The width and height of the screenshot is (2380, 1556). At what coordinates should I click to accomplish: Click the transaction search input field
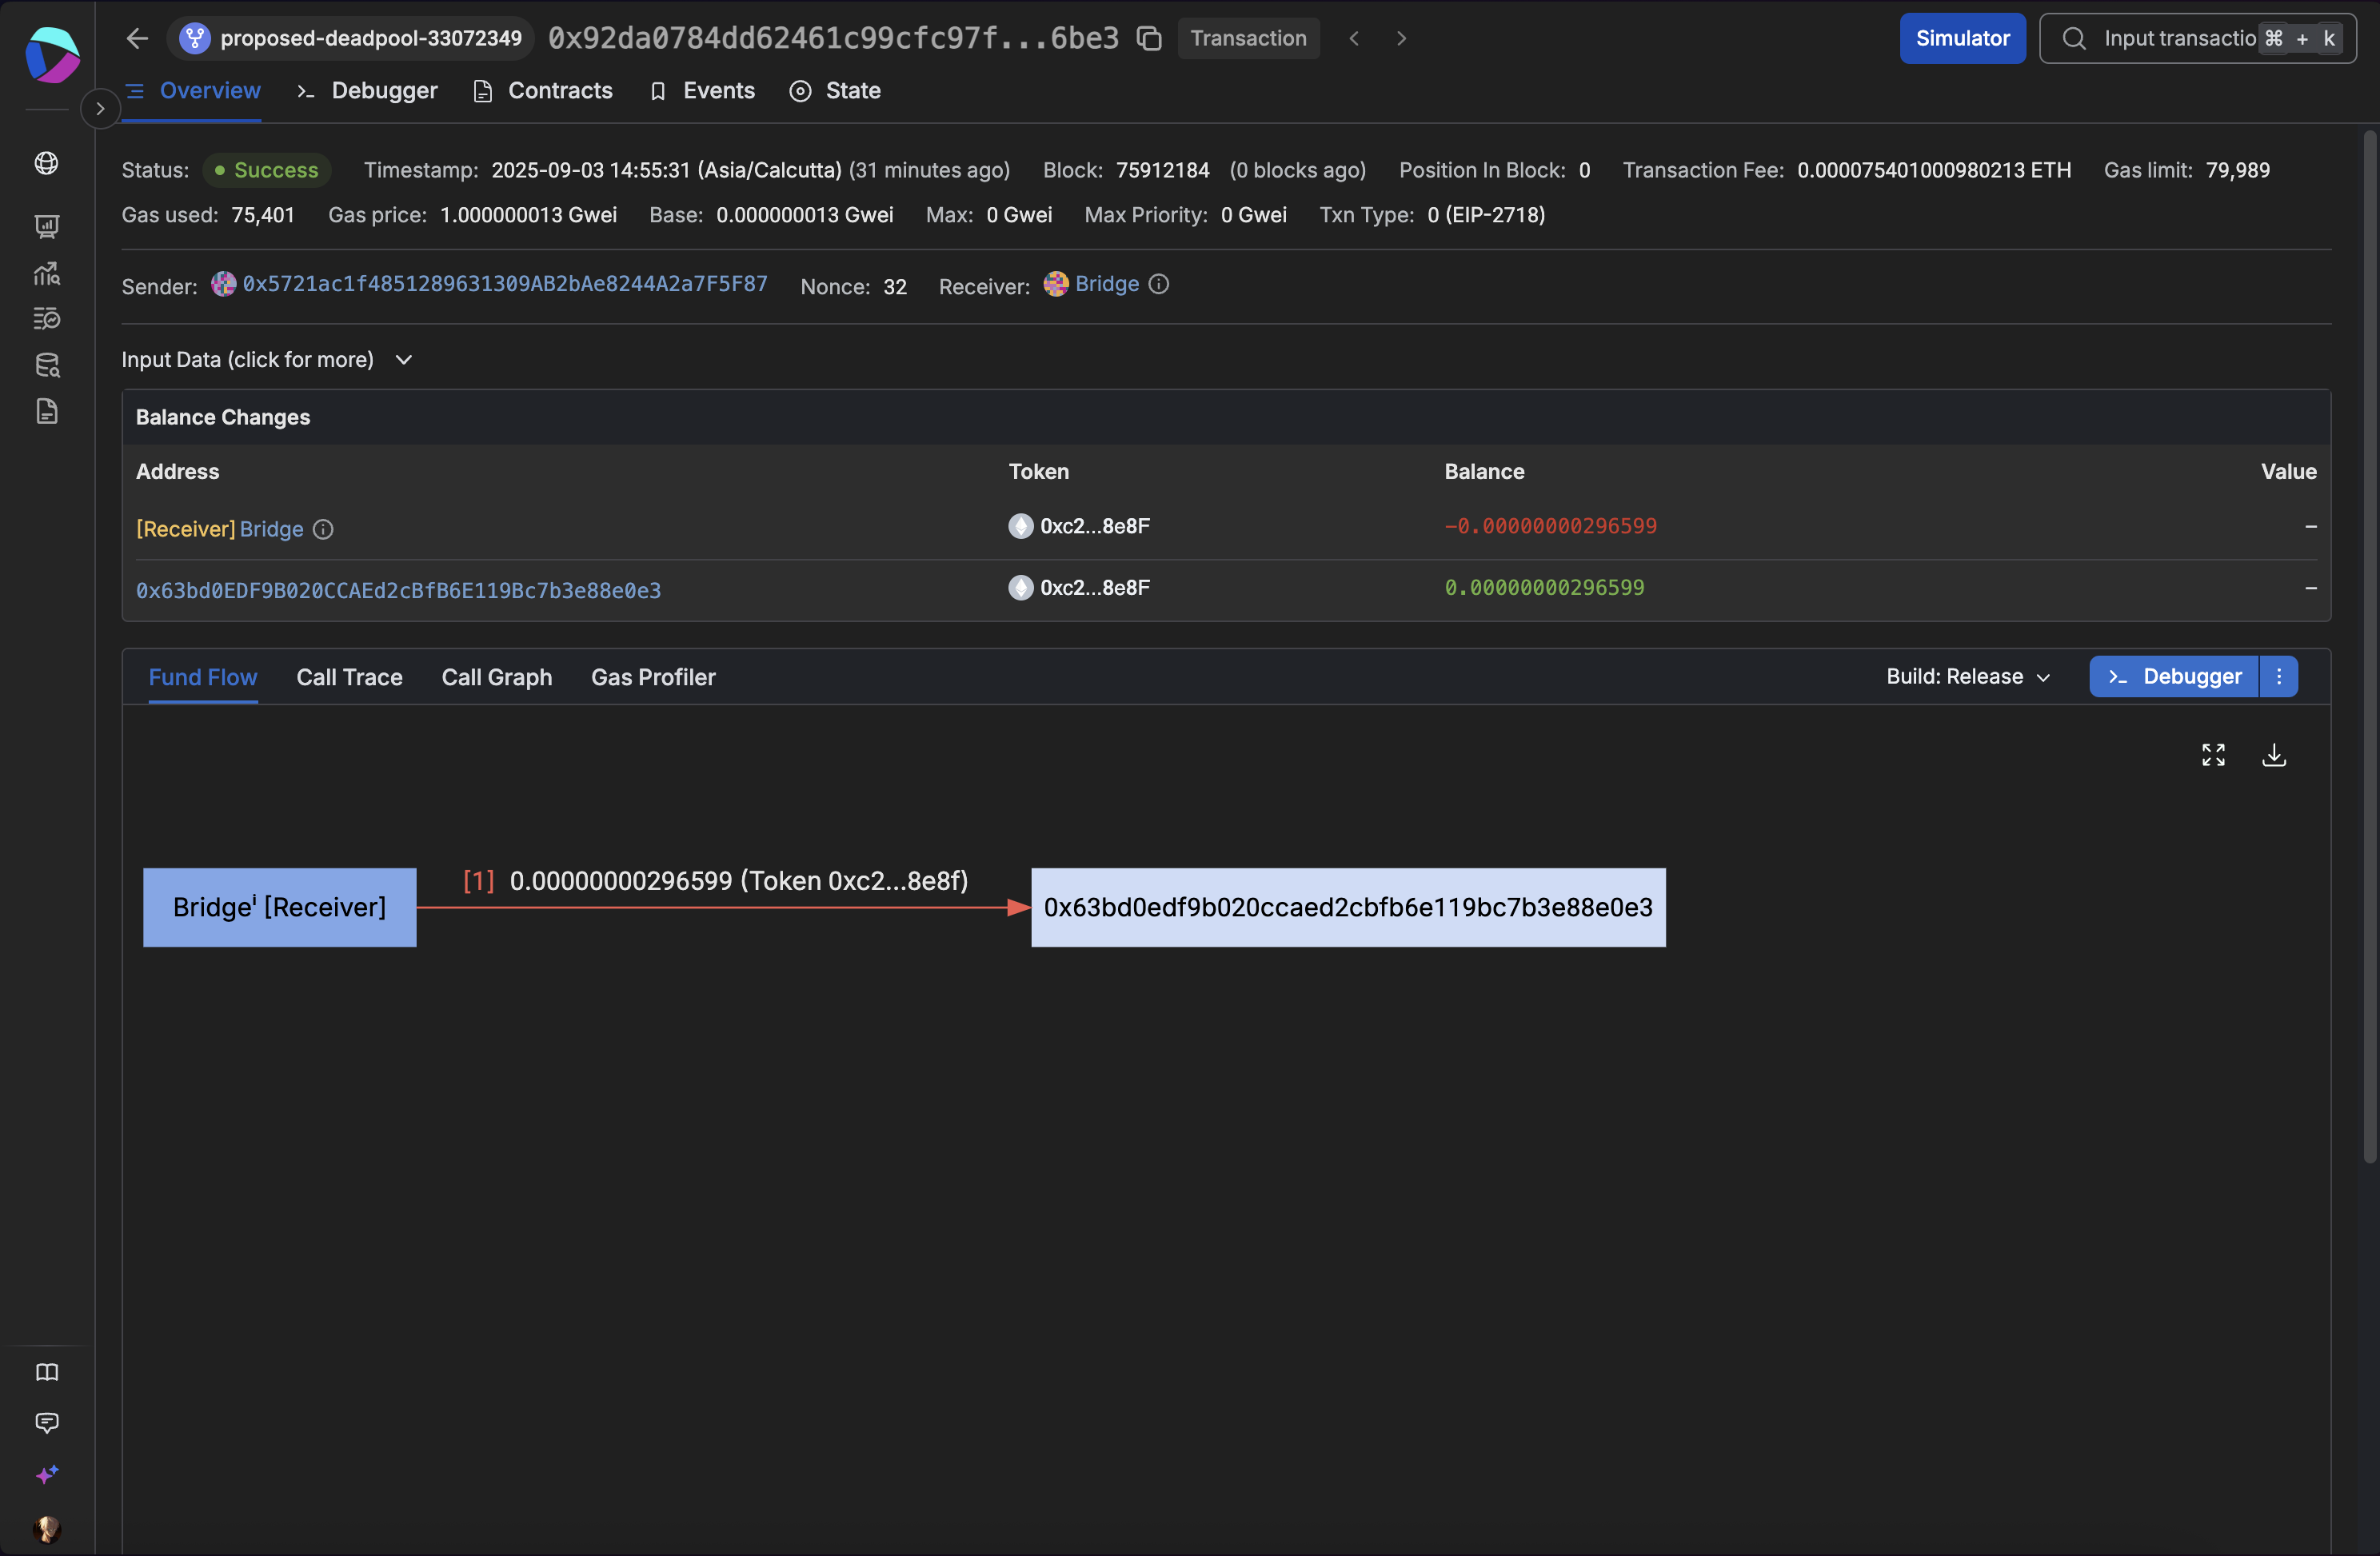(2197, 38)
